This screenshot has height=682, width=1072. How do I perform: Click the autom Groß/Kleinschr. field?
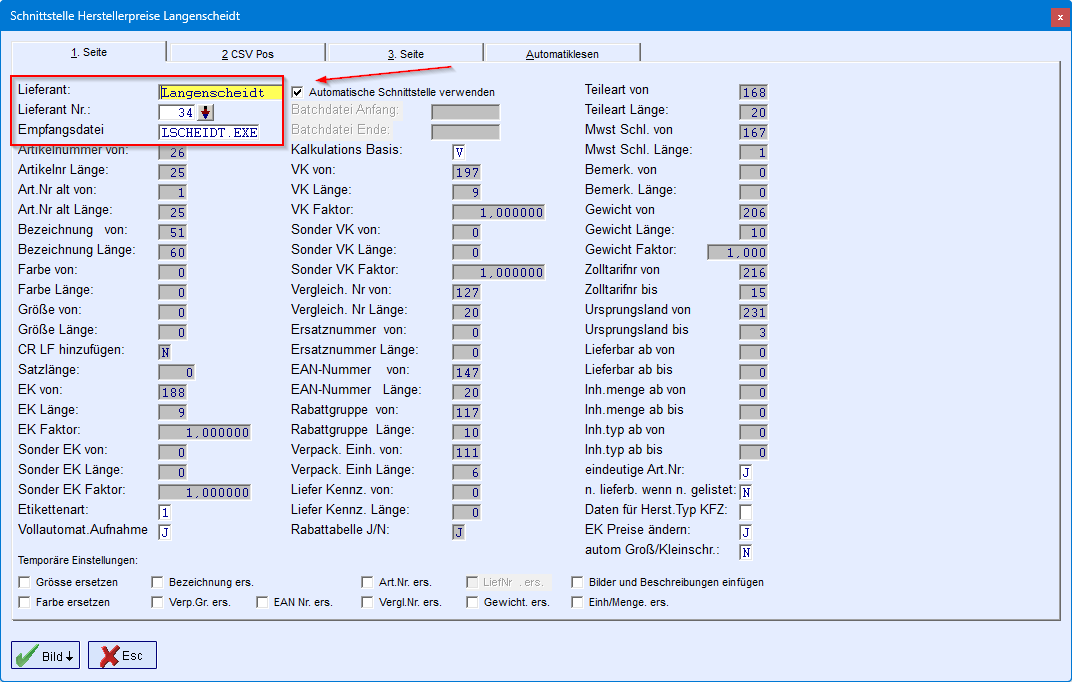click(x=746, y=552)
